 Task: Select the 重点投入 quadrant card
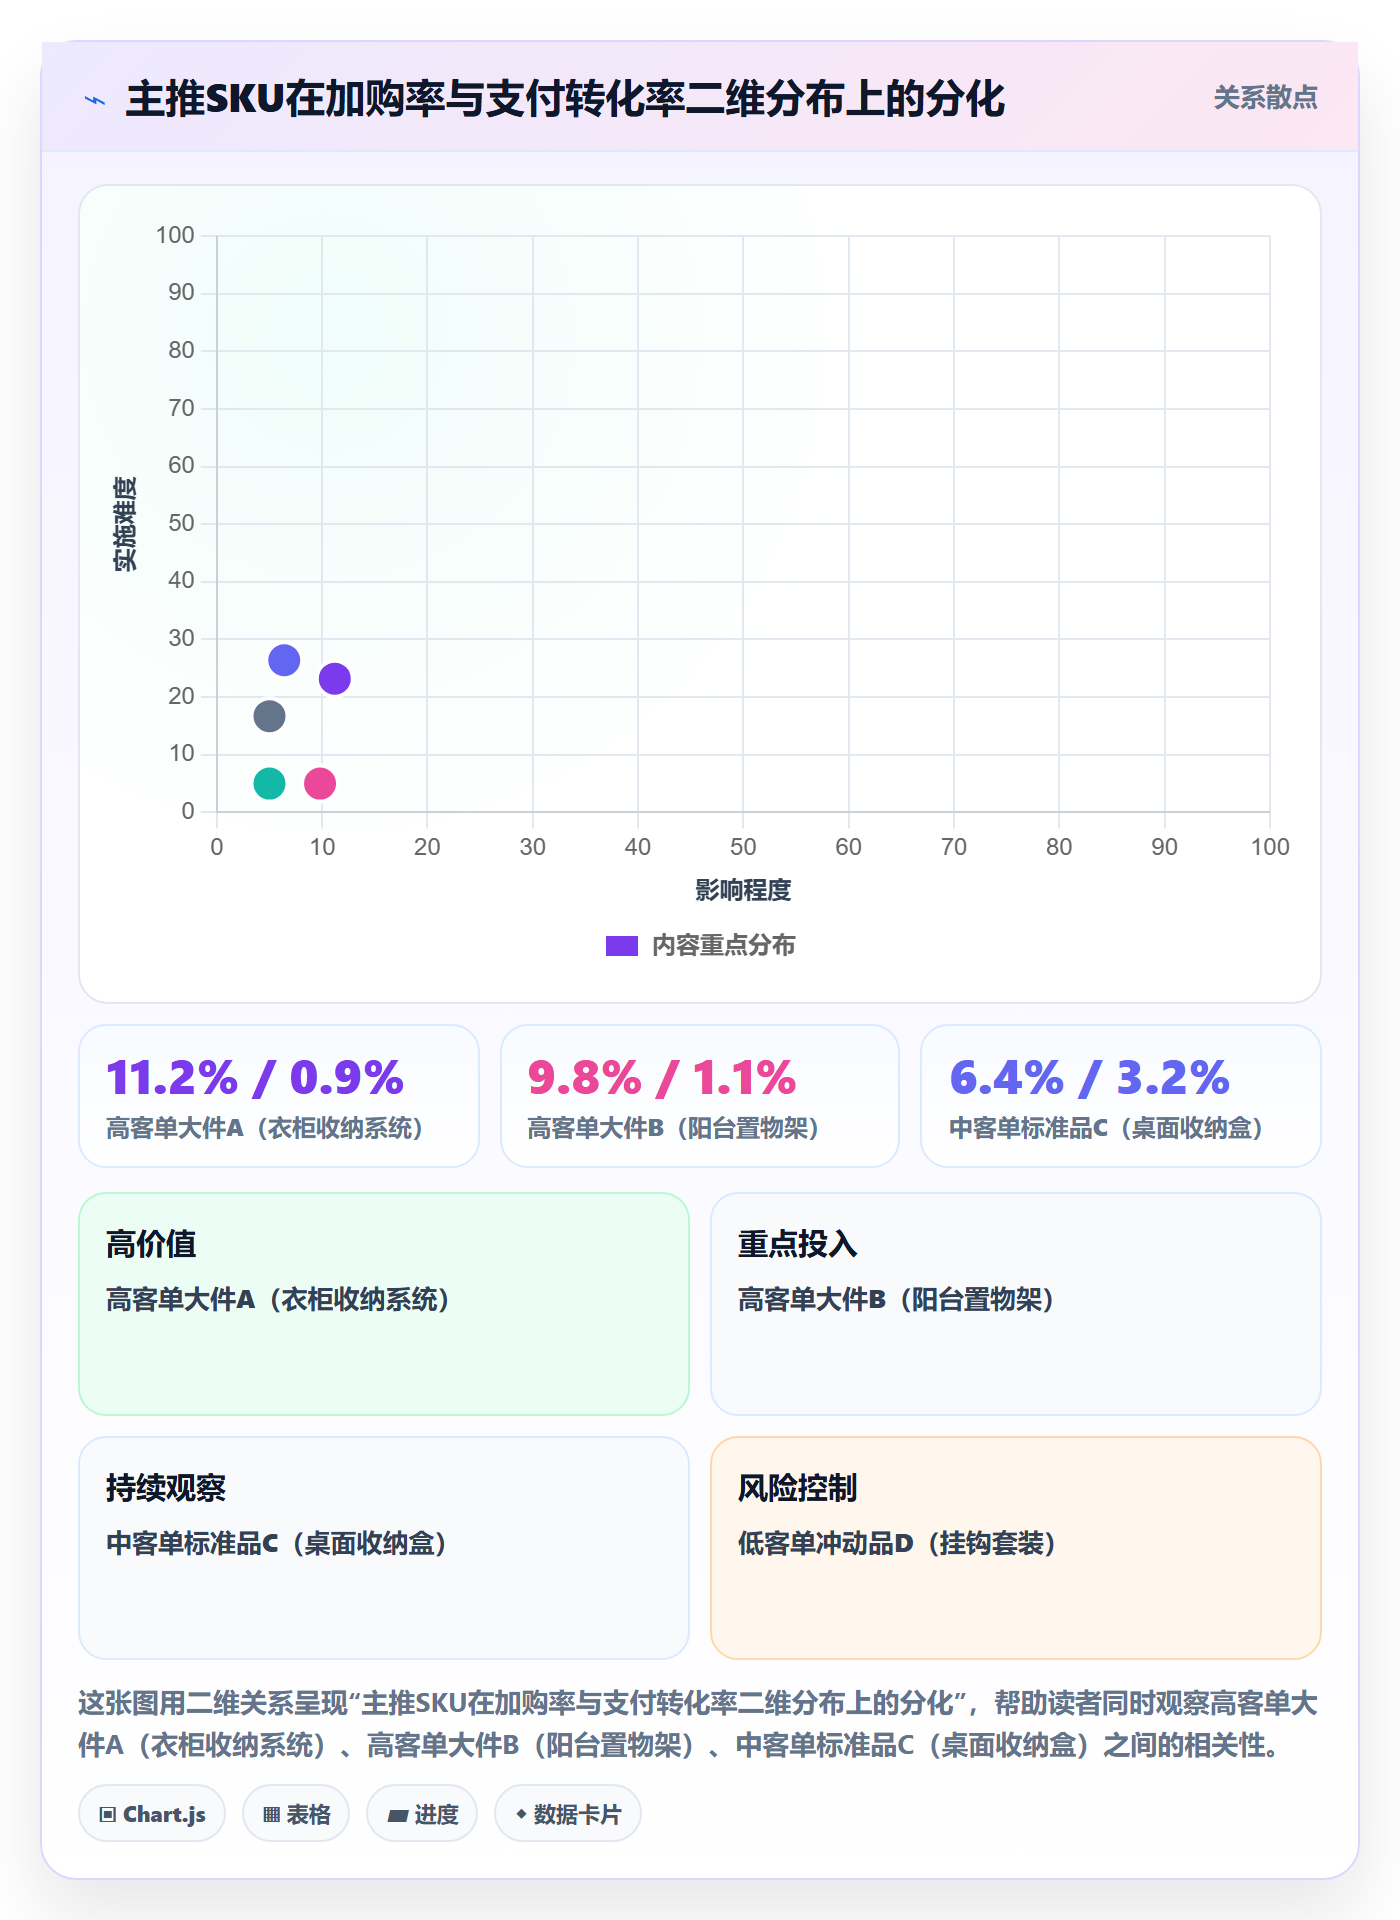1016,1303
